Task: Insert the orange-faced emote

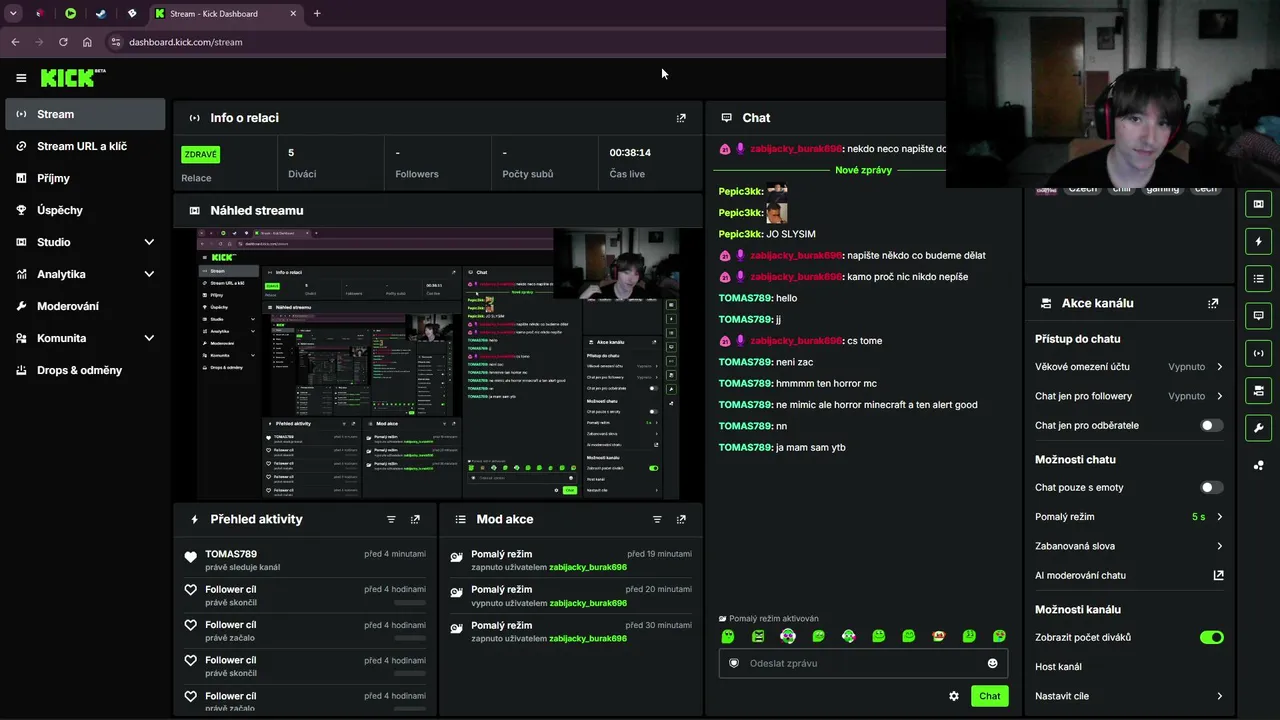Action: coord(939,636)
